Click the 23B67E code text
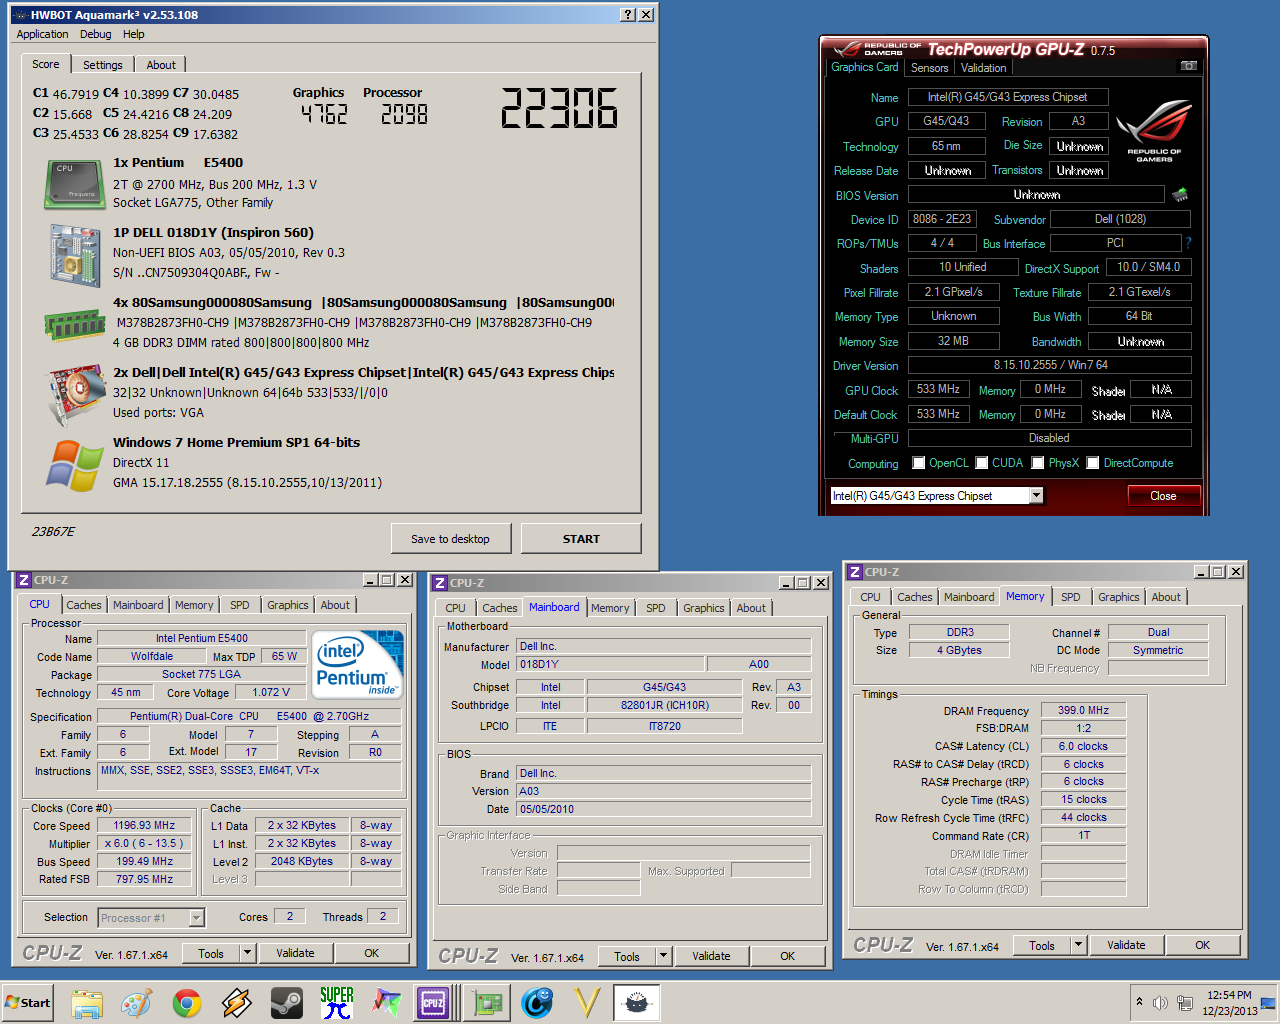 [53, 532]
